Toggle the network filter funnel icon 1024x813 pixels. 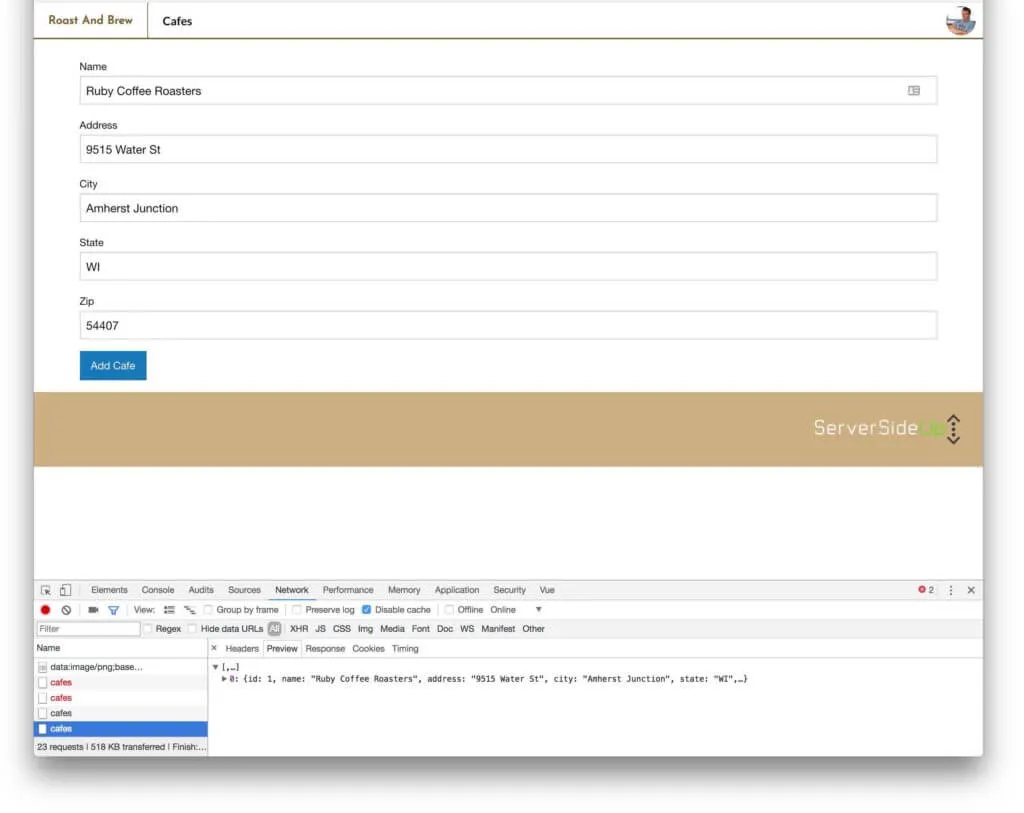[x=114, y=609]
